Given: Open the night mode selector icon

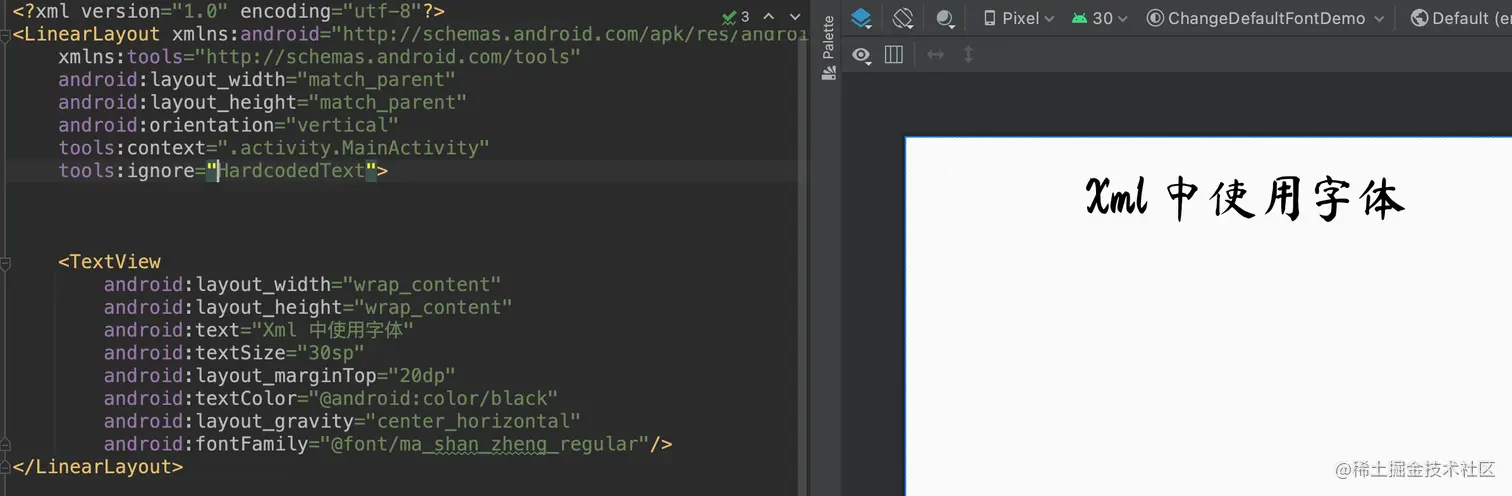Looking at the screenshot, I should click(x=945, y=18).
